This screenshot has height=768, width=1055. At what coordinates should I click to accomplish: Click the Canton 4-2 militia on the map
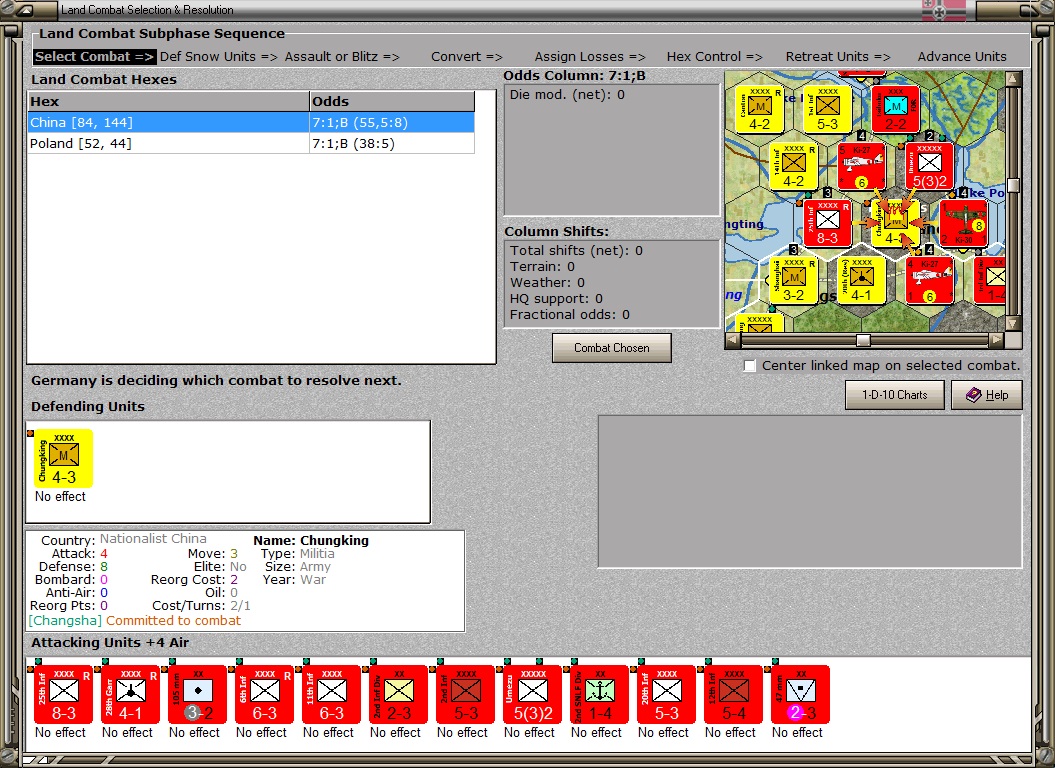pyautogui.click(x=760, y=109)
